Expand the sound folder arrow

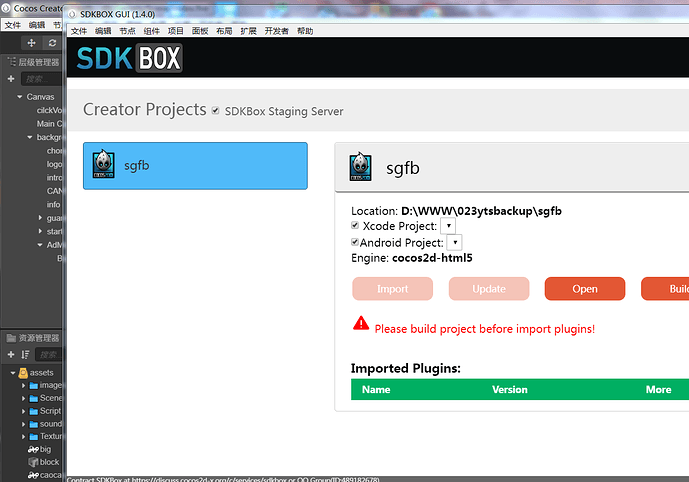coord(23,424)
